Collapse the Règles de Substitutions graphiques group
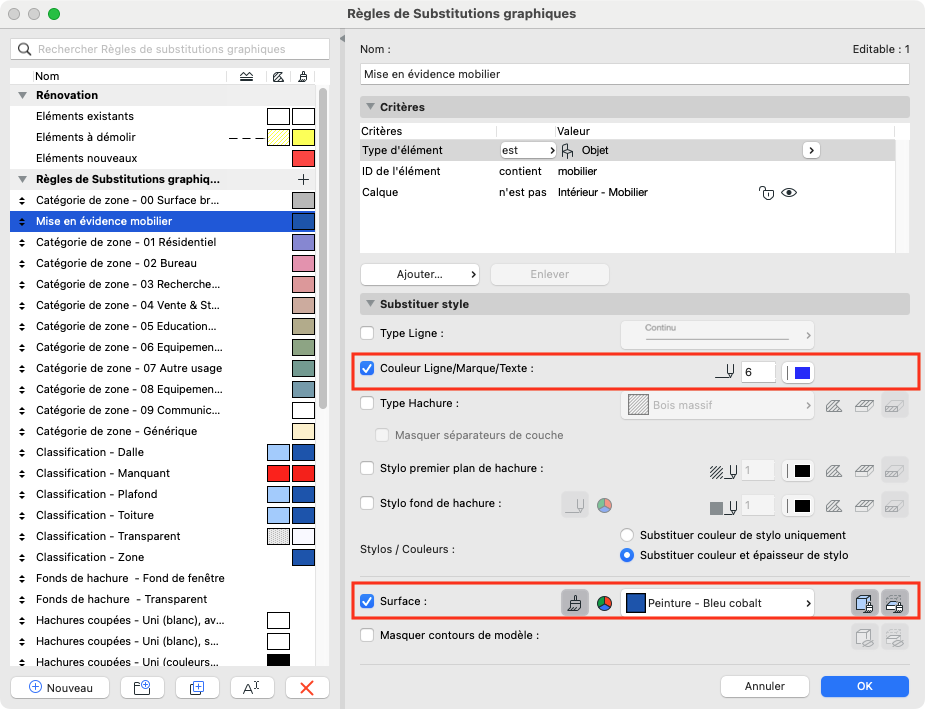The height and width of the screenshot is (709, 925). pyautogui.click(x=22, y=179)
